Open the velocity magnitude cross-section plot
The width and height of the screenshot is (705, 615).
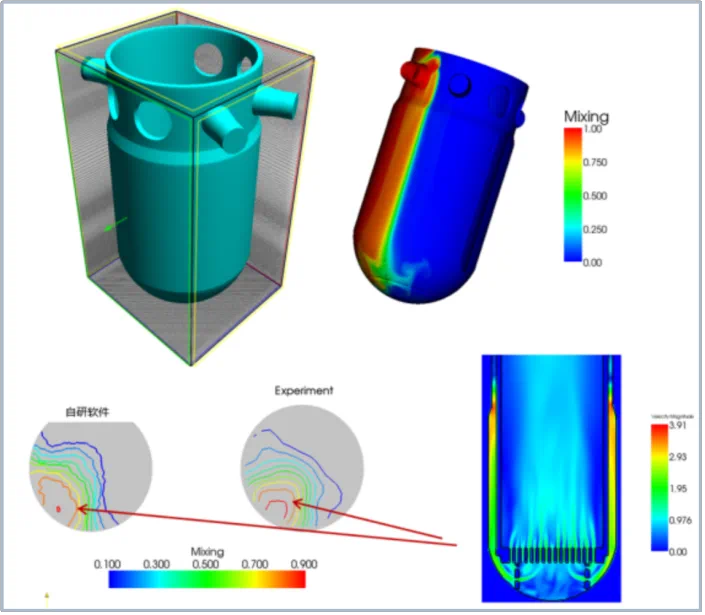pyautogui.click(x=553, y=480)
